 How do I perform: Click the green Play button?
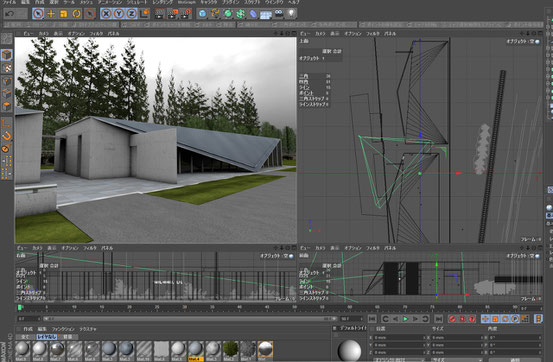pyautogui.click(x=405, y=319)
